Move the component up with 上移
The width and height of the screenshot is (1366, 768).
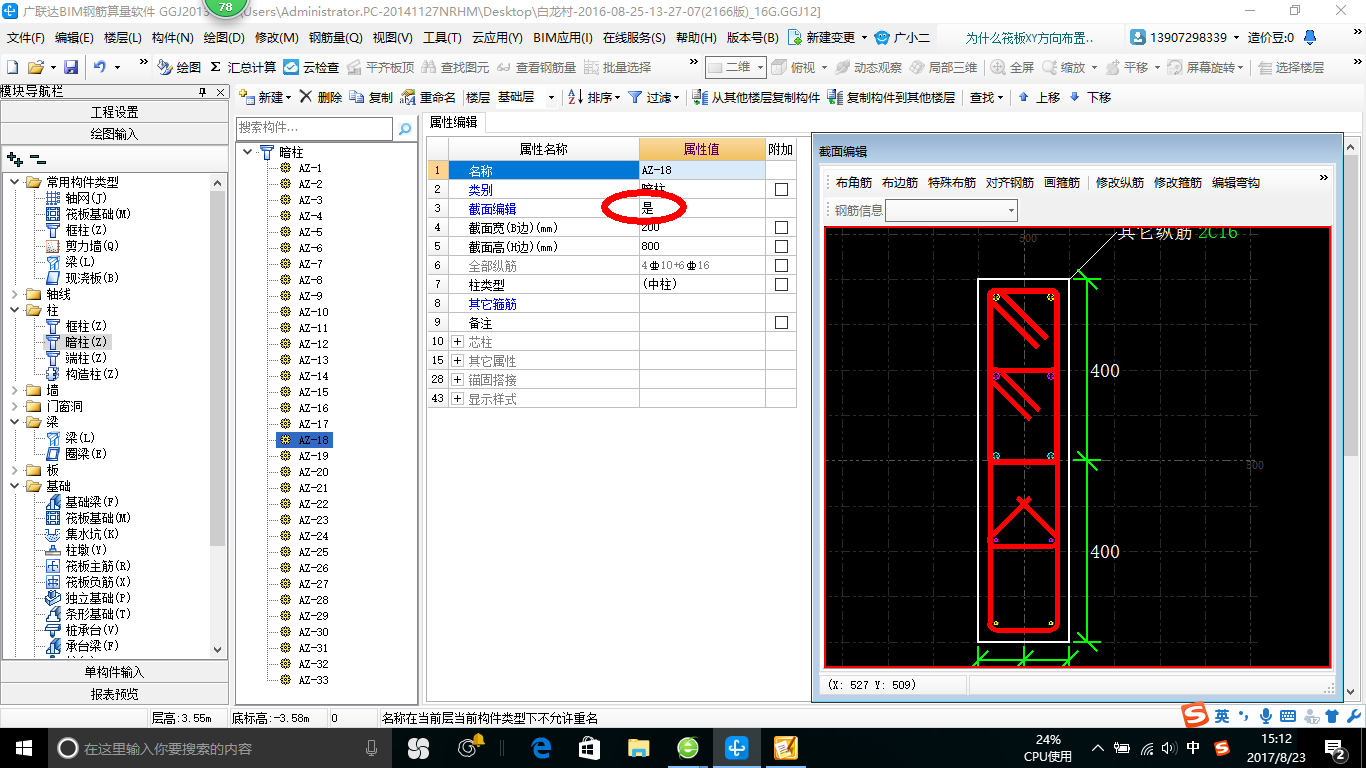1039,97
